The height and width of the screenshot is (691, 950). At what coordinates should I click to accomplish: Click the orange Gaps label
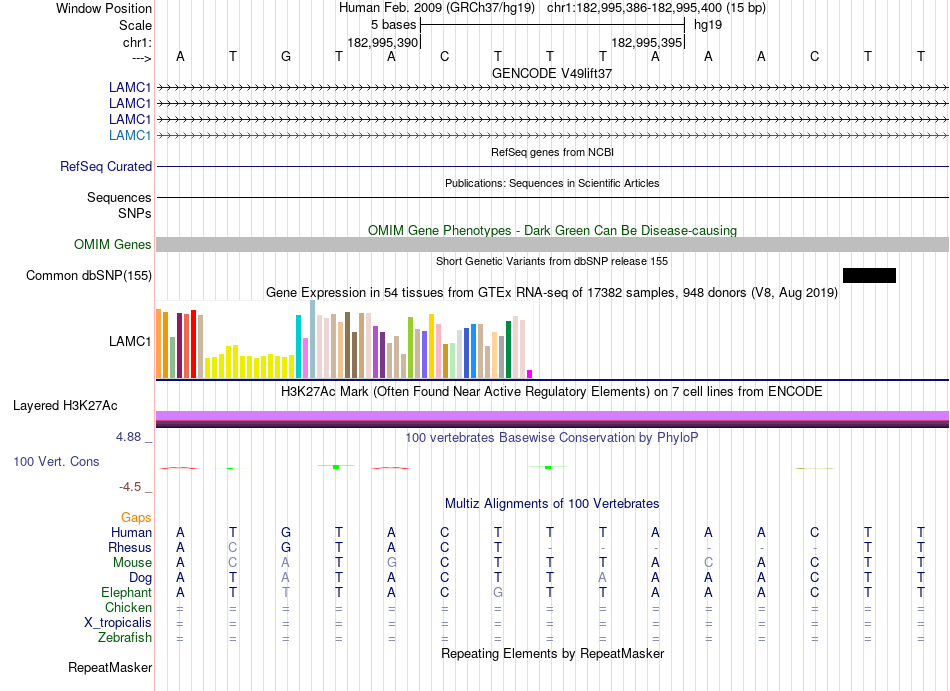tap(136, 517)
